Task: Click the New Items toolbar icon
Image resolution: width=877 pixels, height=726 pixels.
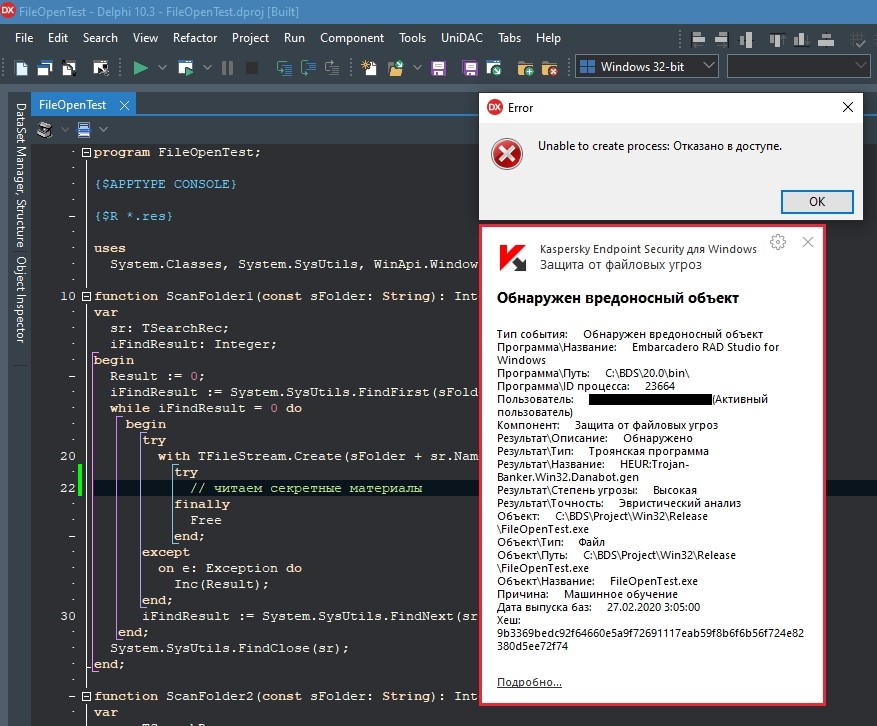Action: (369, 68)
